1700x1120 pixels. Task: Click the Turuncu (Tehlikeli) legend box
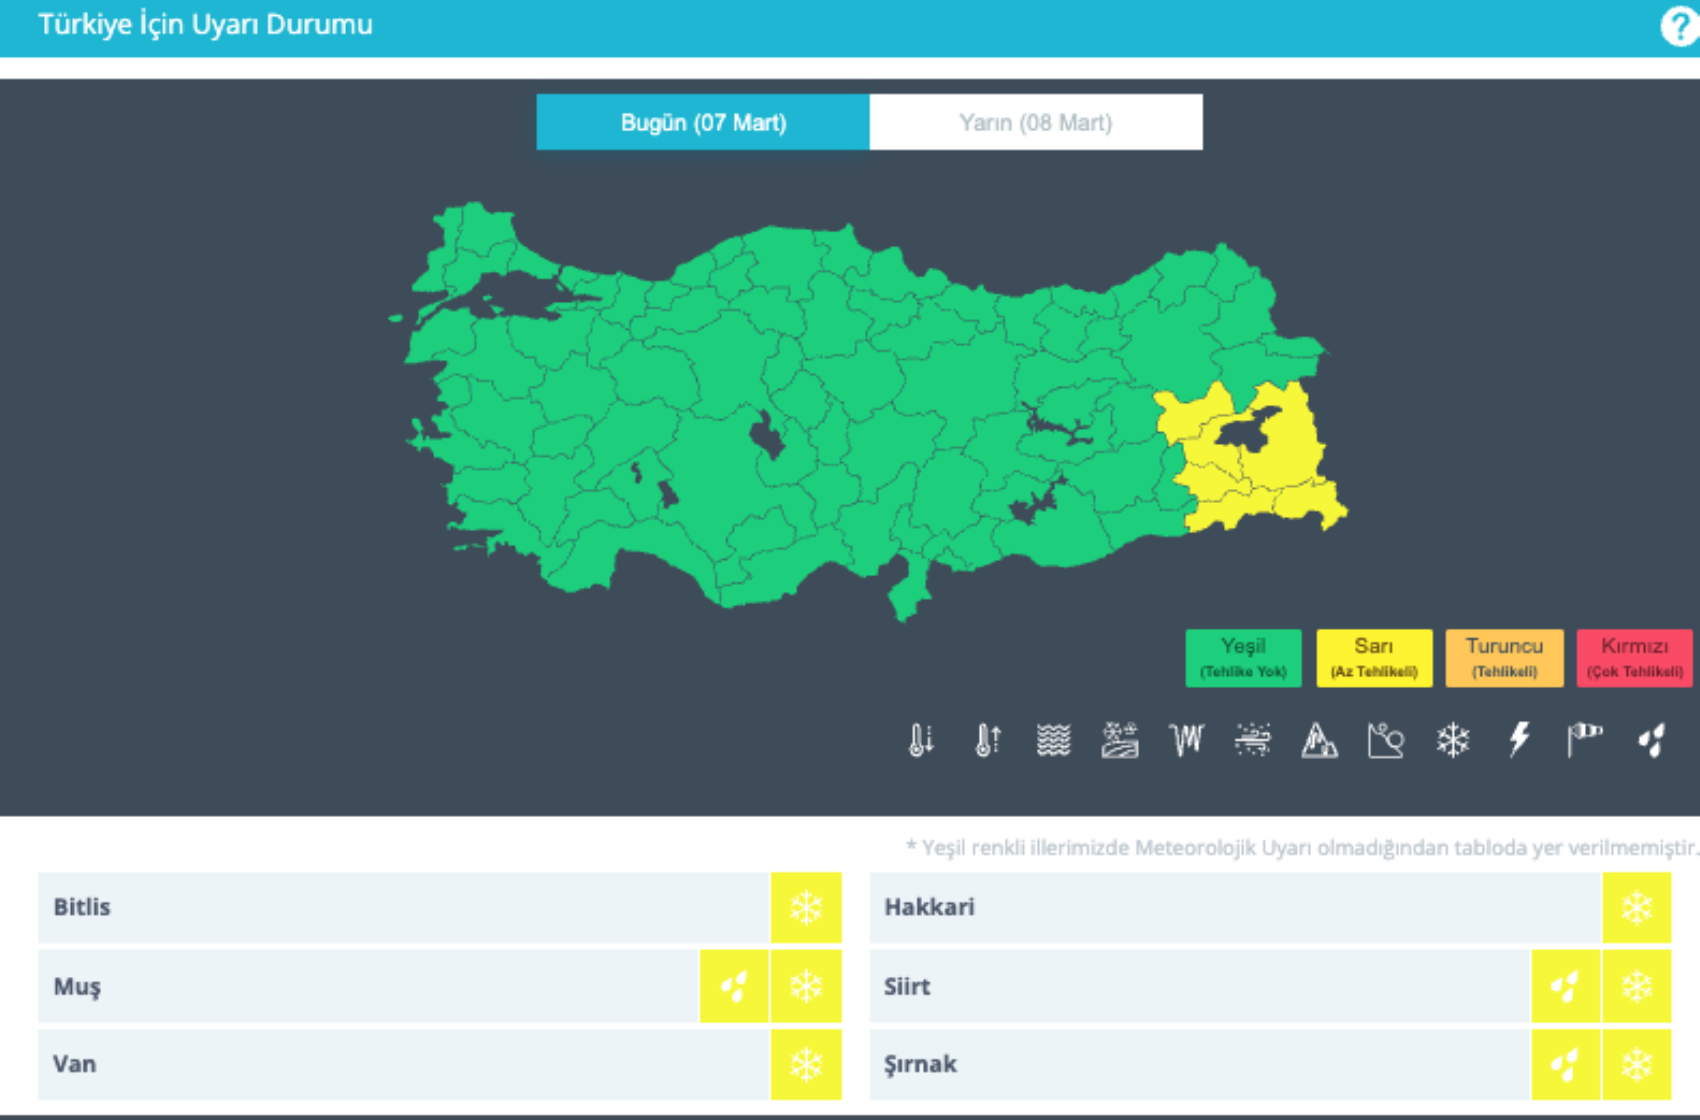coord(1504,658)
